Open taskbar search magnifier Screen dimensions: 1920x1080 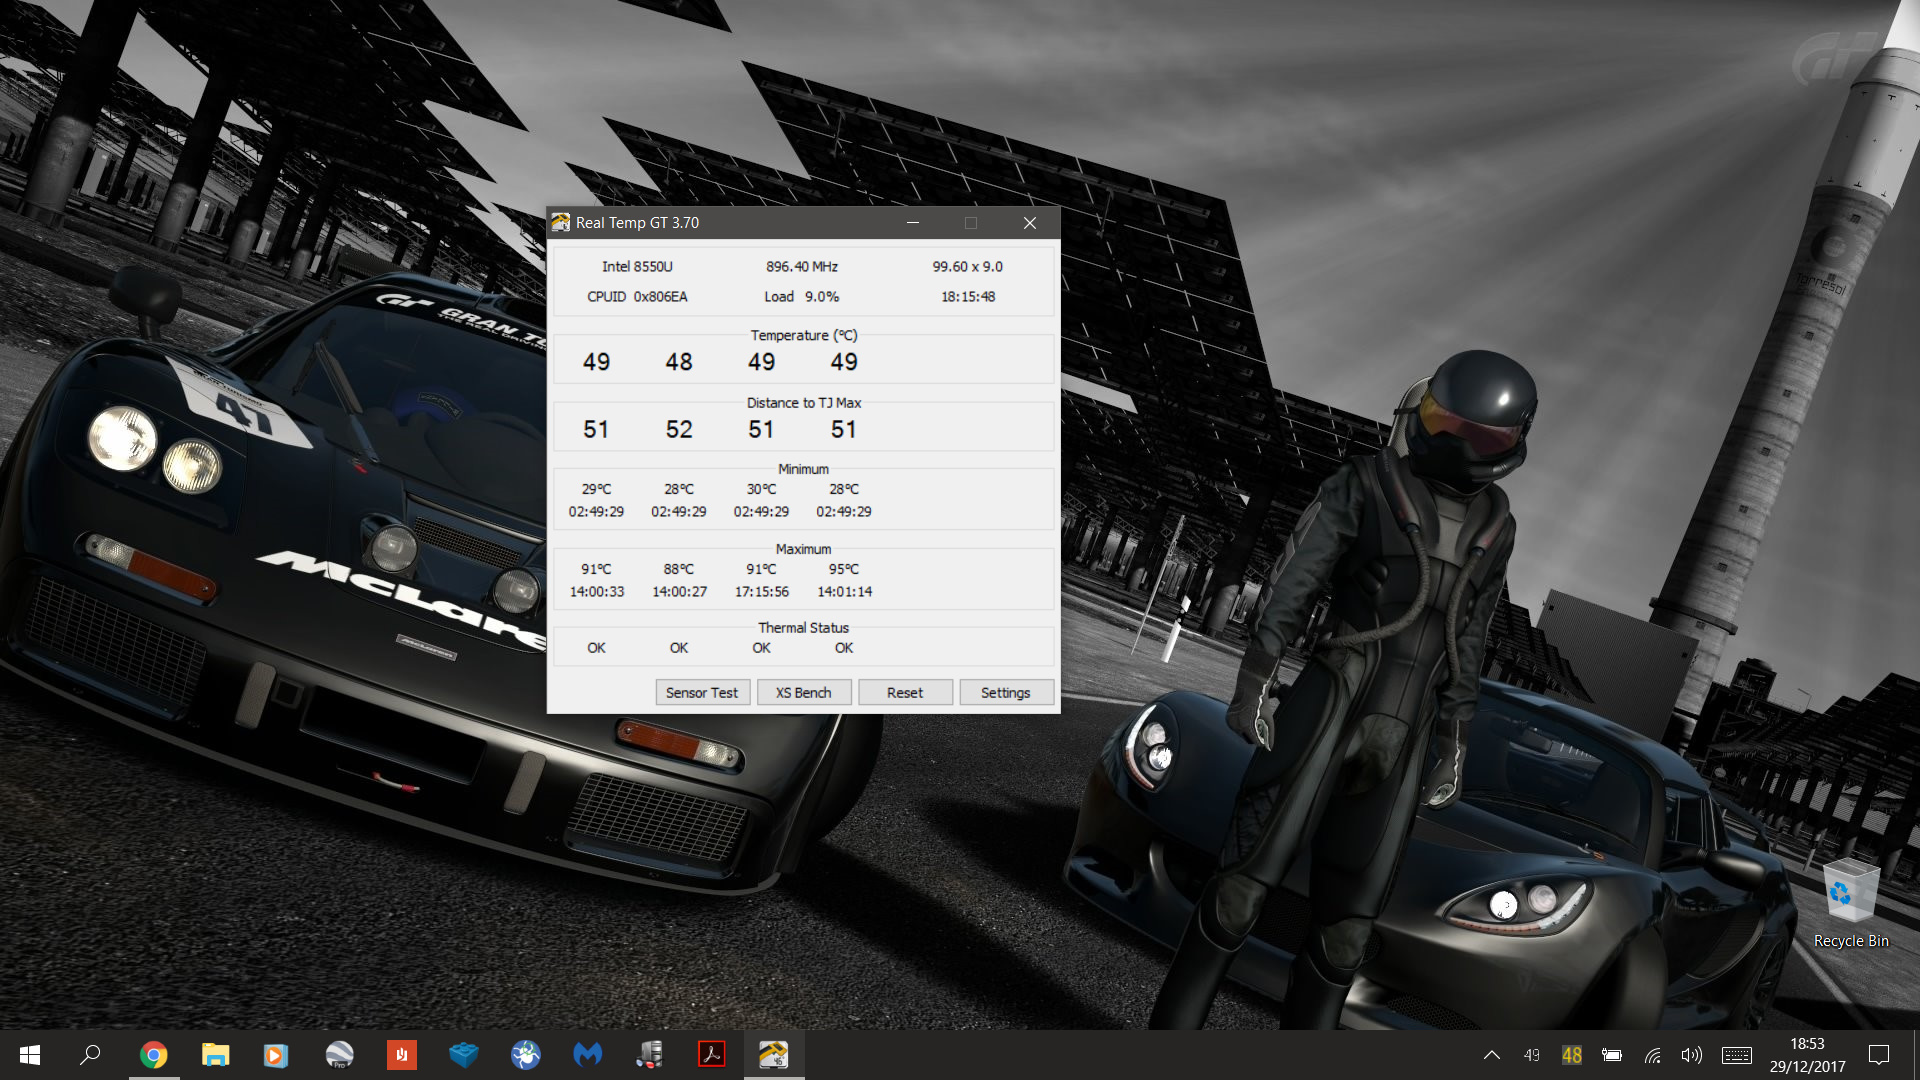[x=91, y=1055]
